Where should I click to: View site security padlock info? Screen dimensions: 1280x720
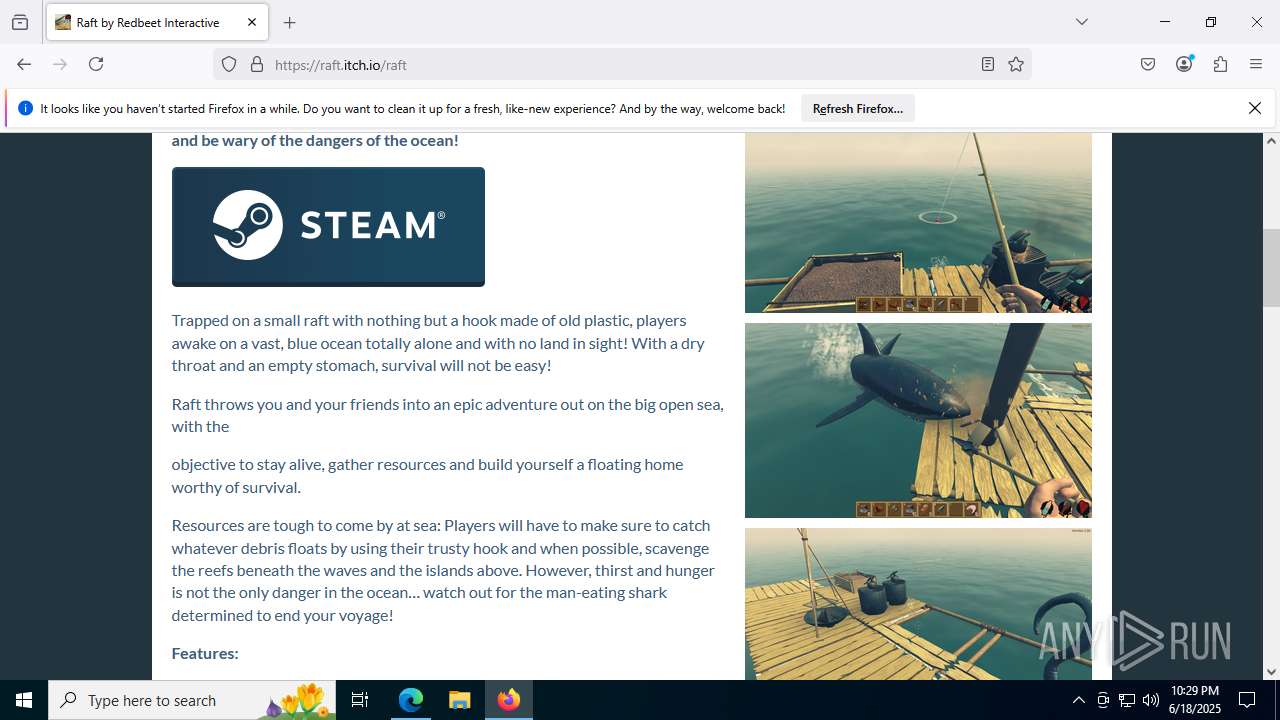257,64
